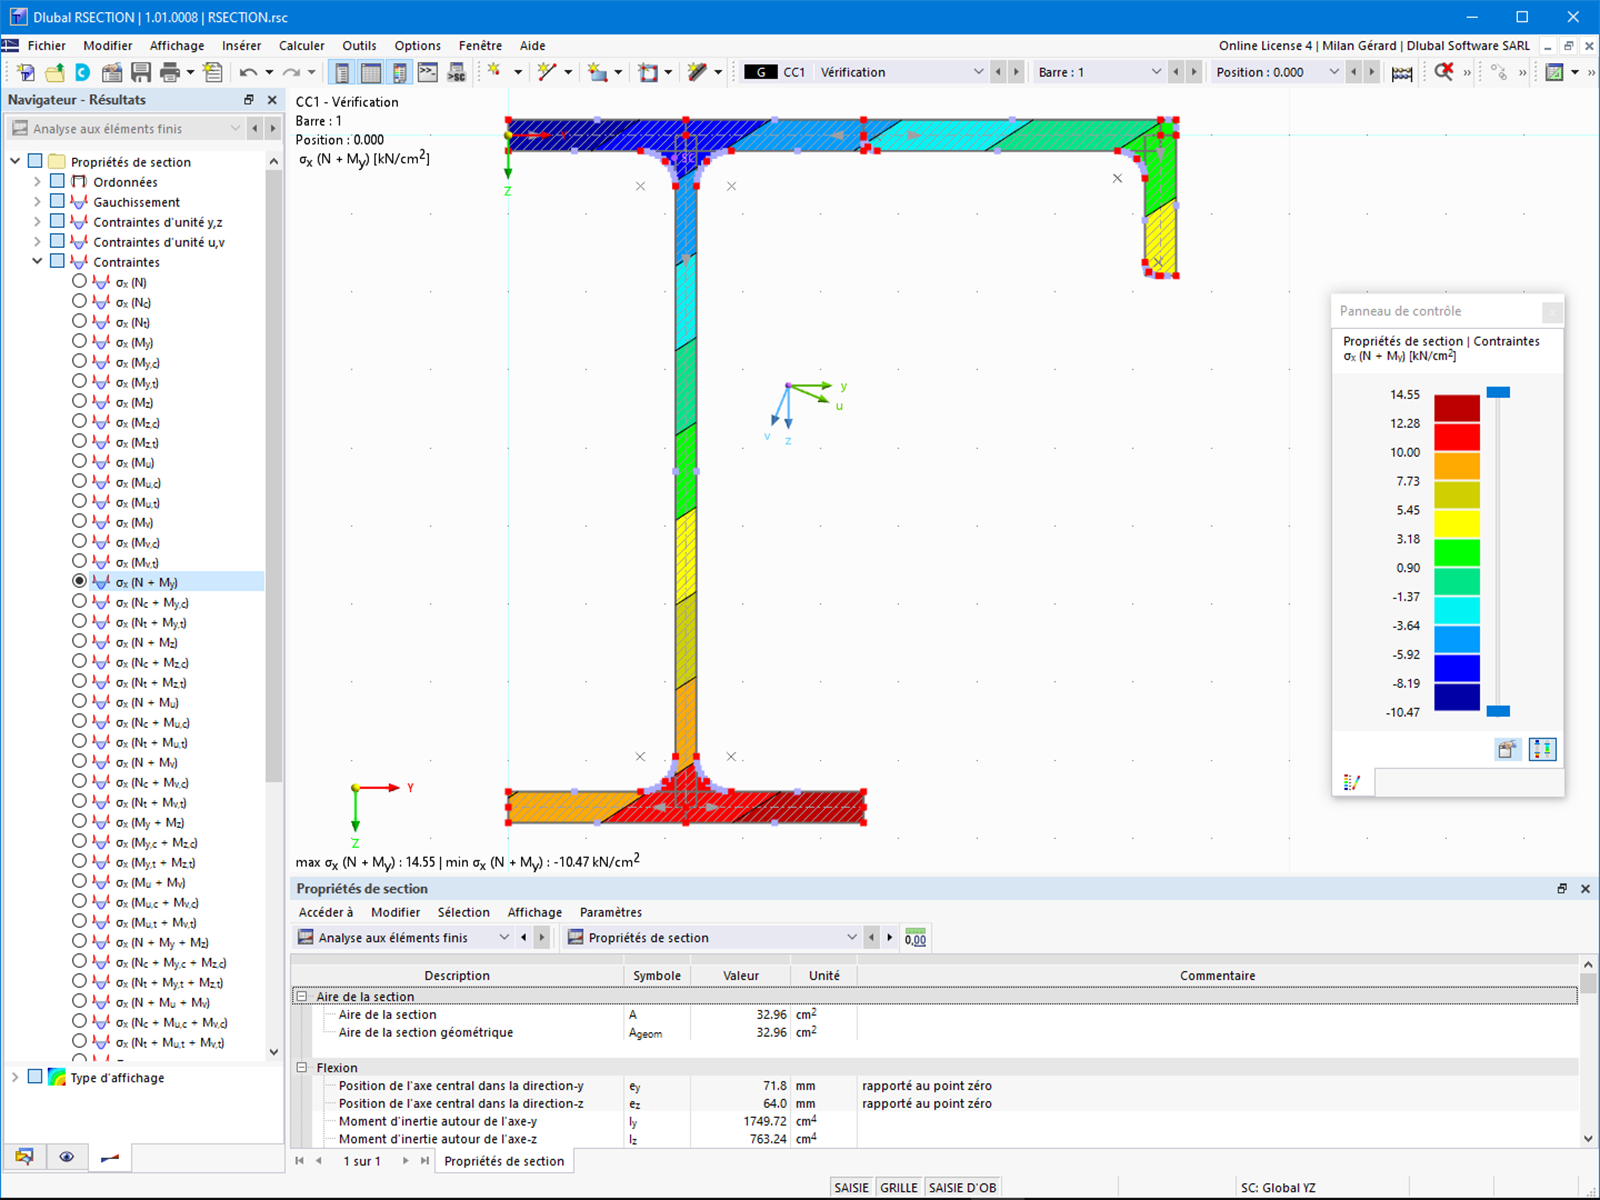
Task: Toggle decimal places 0,00 icon in table toolbar
Action: point(915,938)
